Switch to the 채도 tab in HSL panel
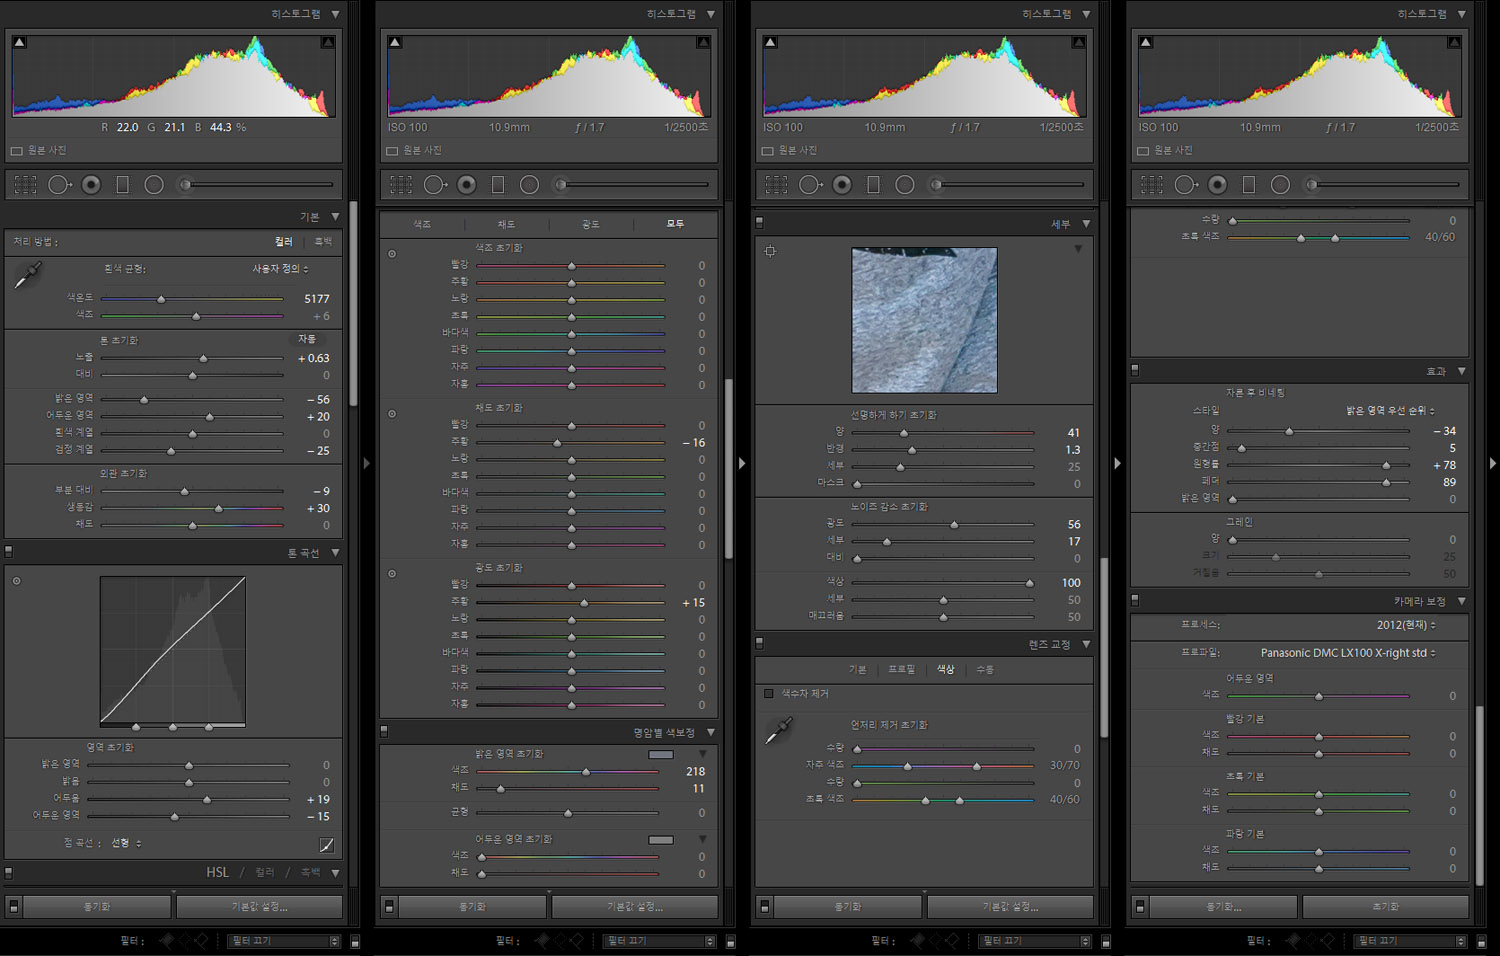 (x=506, y=224)
